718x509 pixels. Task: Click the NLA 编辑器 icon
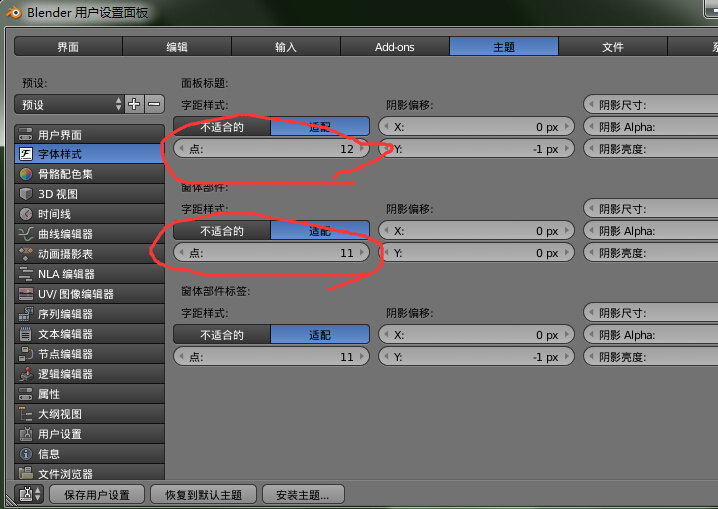[26, 274]
